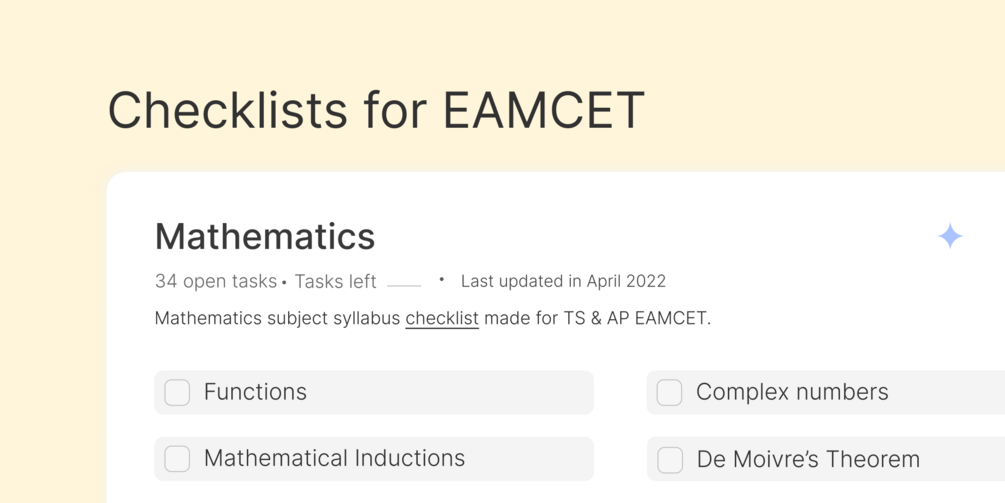Click the bullet after 34 open tasks
Viewport: 1005px width, 503px height.
pos(285,283)
